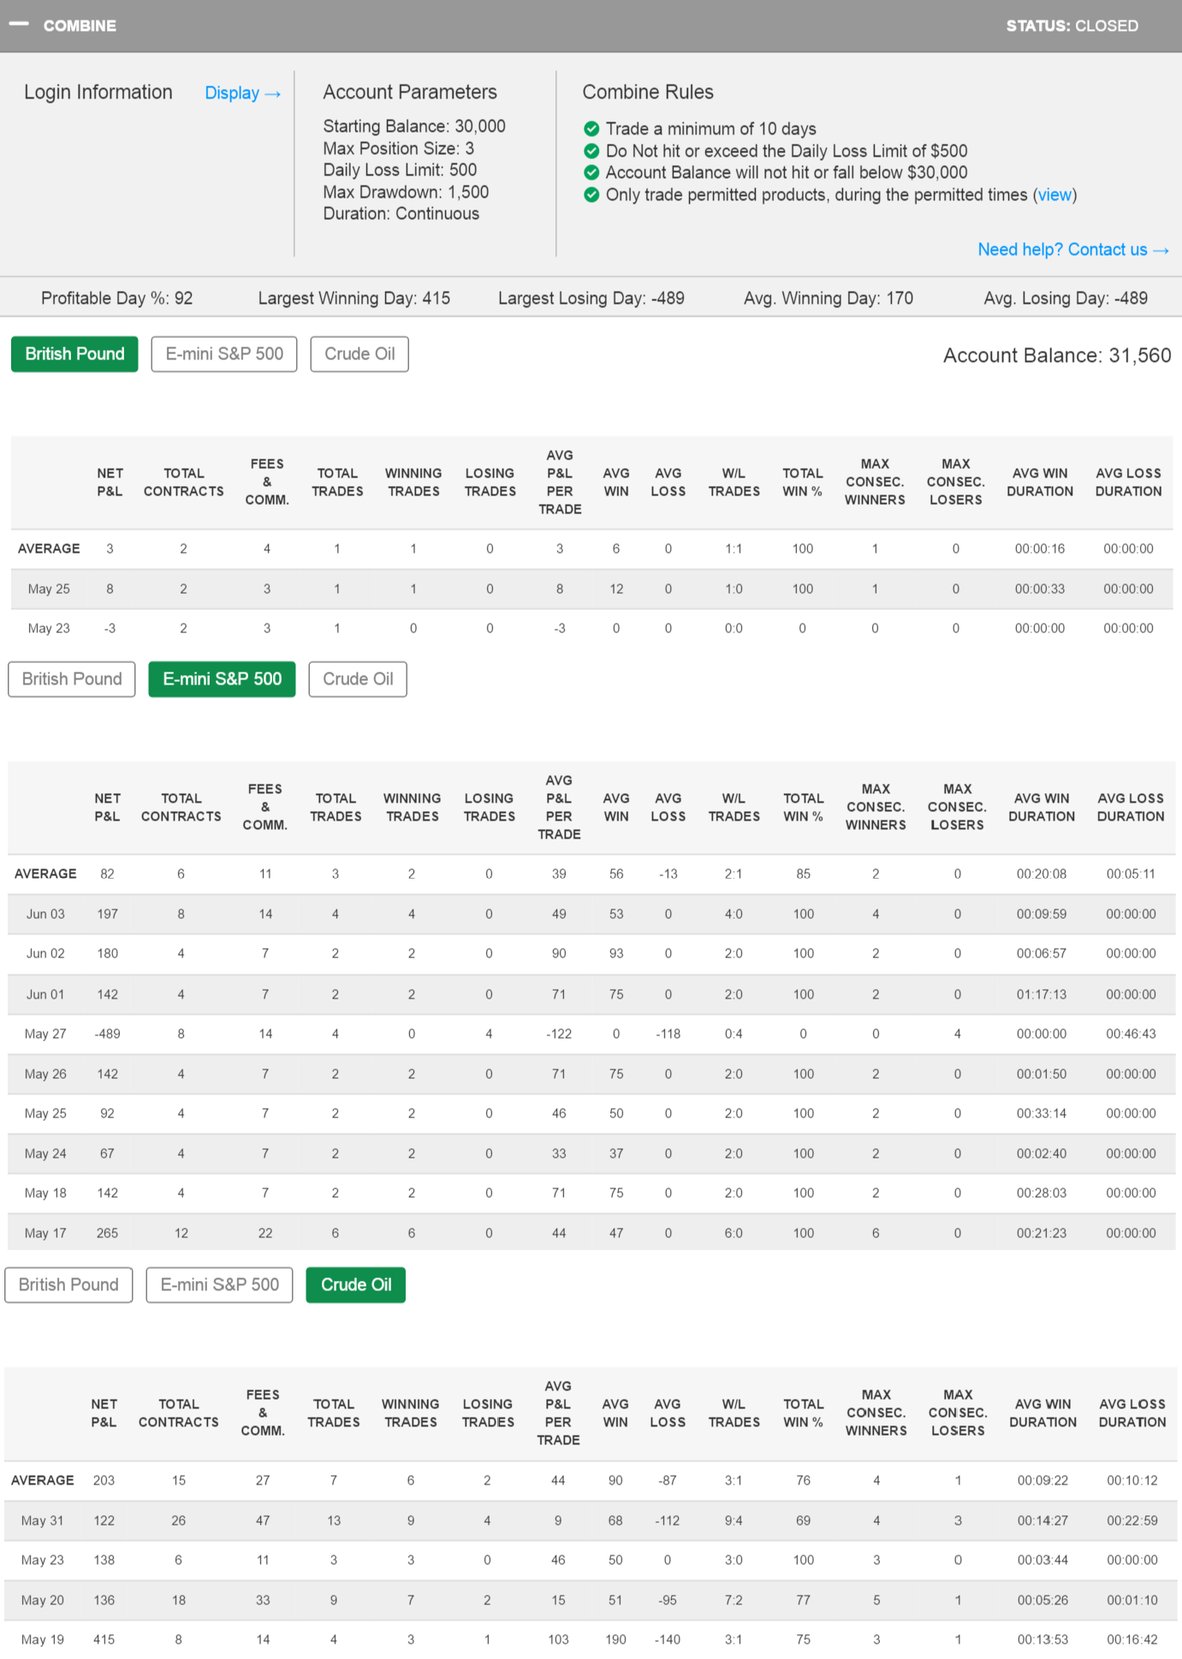
Task: Click the Account Balance: 31,560 text
Action: click(1056, 356)
